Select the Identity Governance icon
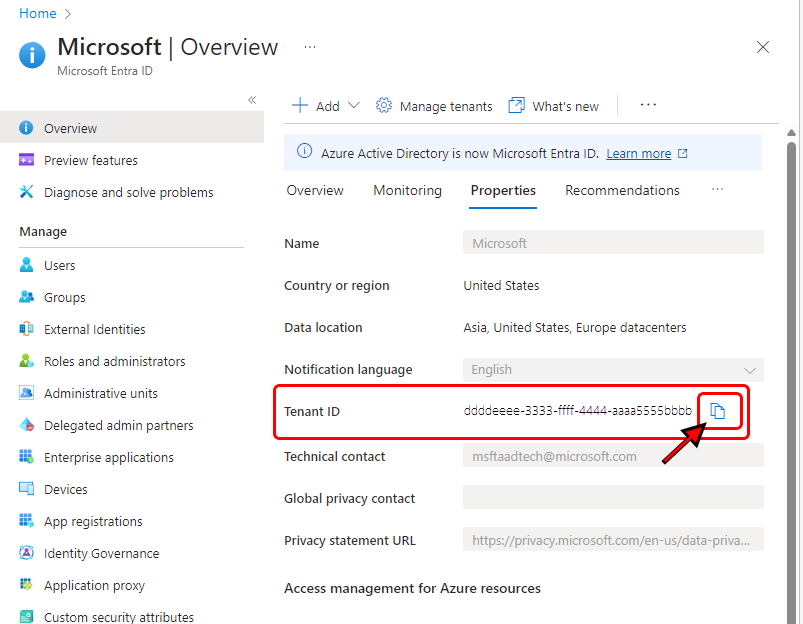The image size is (803, 624). pos(27,553)
